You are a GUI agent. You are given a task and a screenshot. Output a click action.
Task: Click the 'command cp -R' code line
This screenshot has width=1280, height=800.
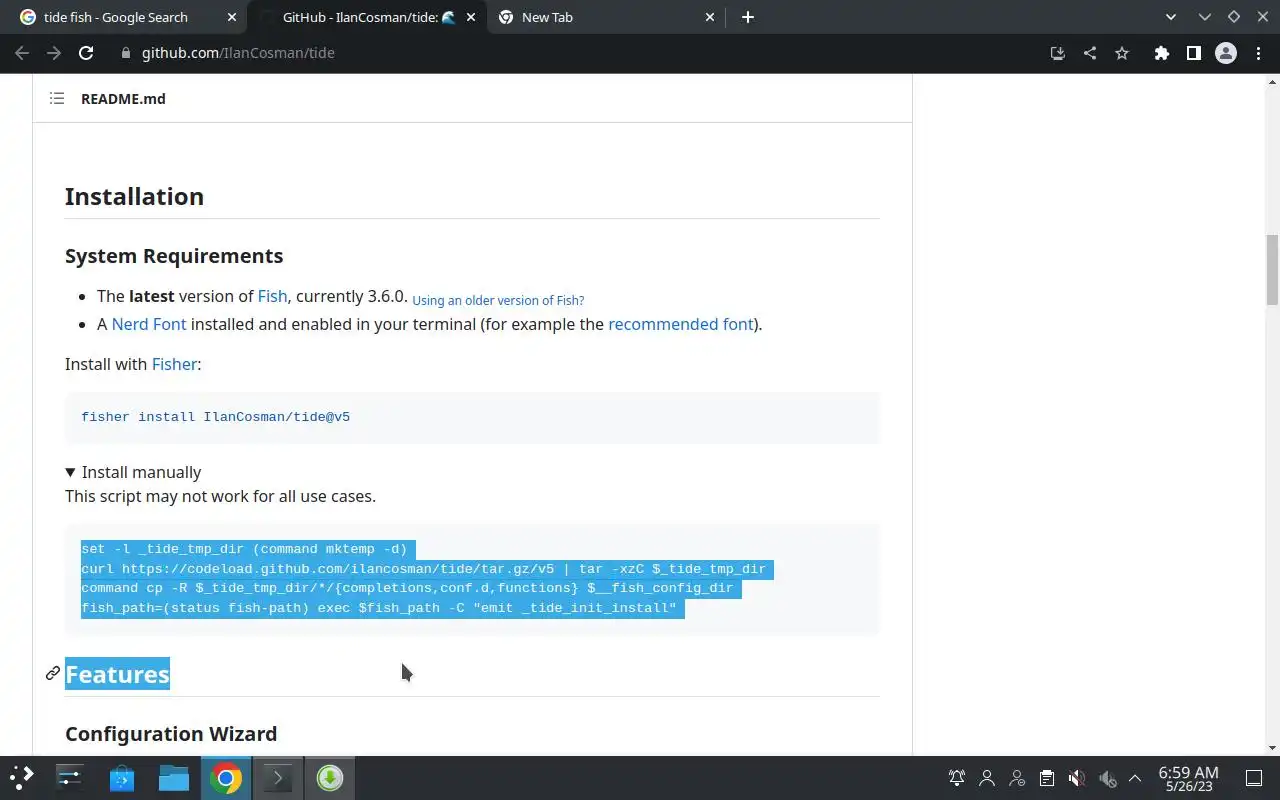coord(407,588)
